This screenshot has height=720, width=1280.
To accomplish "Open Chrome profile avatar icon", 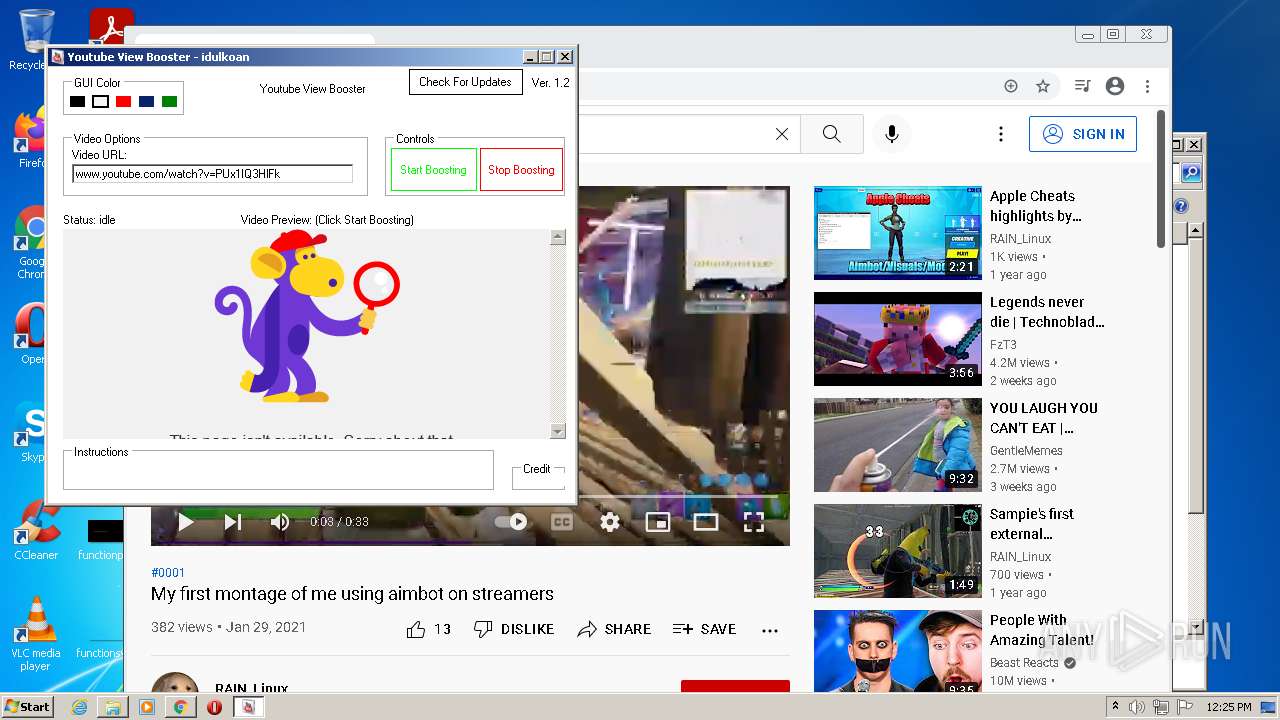I will 1115,86.
